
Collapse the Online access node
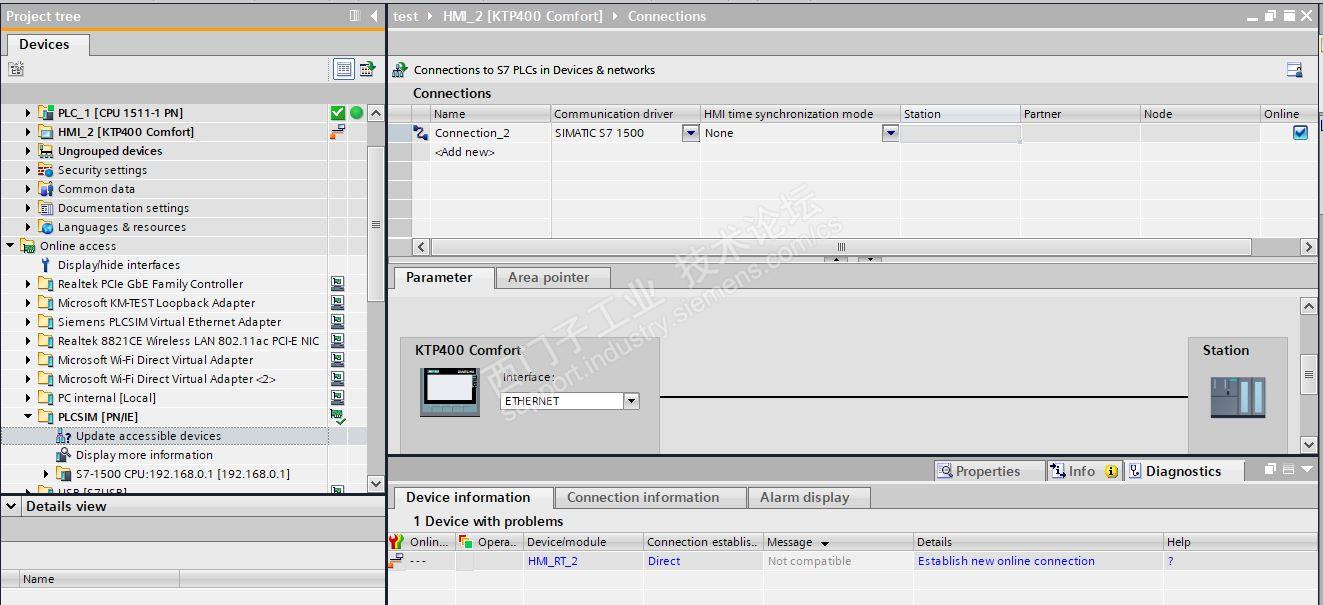coord(10,246)
